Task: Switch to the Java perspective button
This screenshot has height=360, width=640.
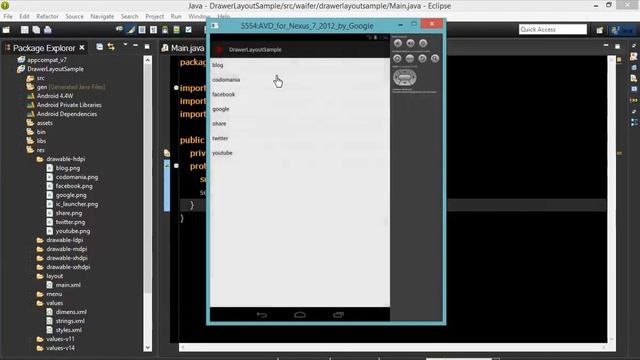Action: coord(623,30)
